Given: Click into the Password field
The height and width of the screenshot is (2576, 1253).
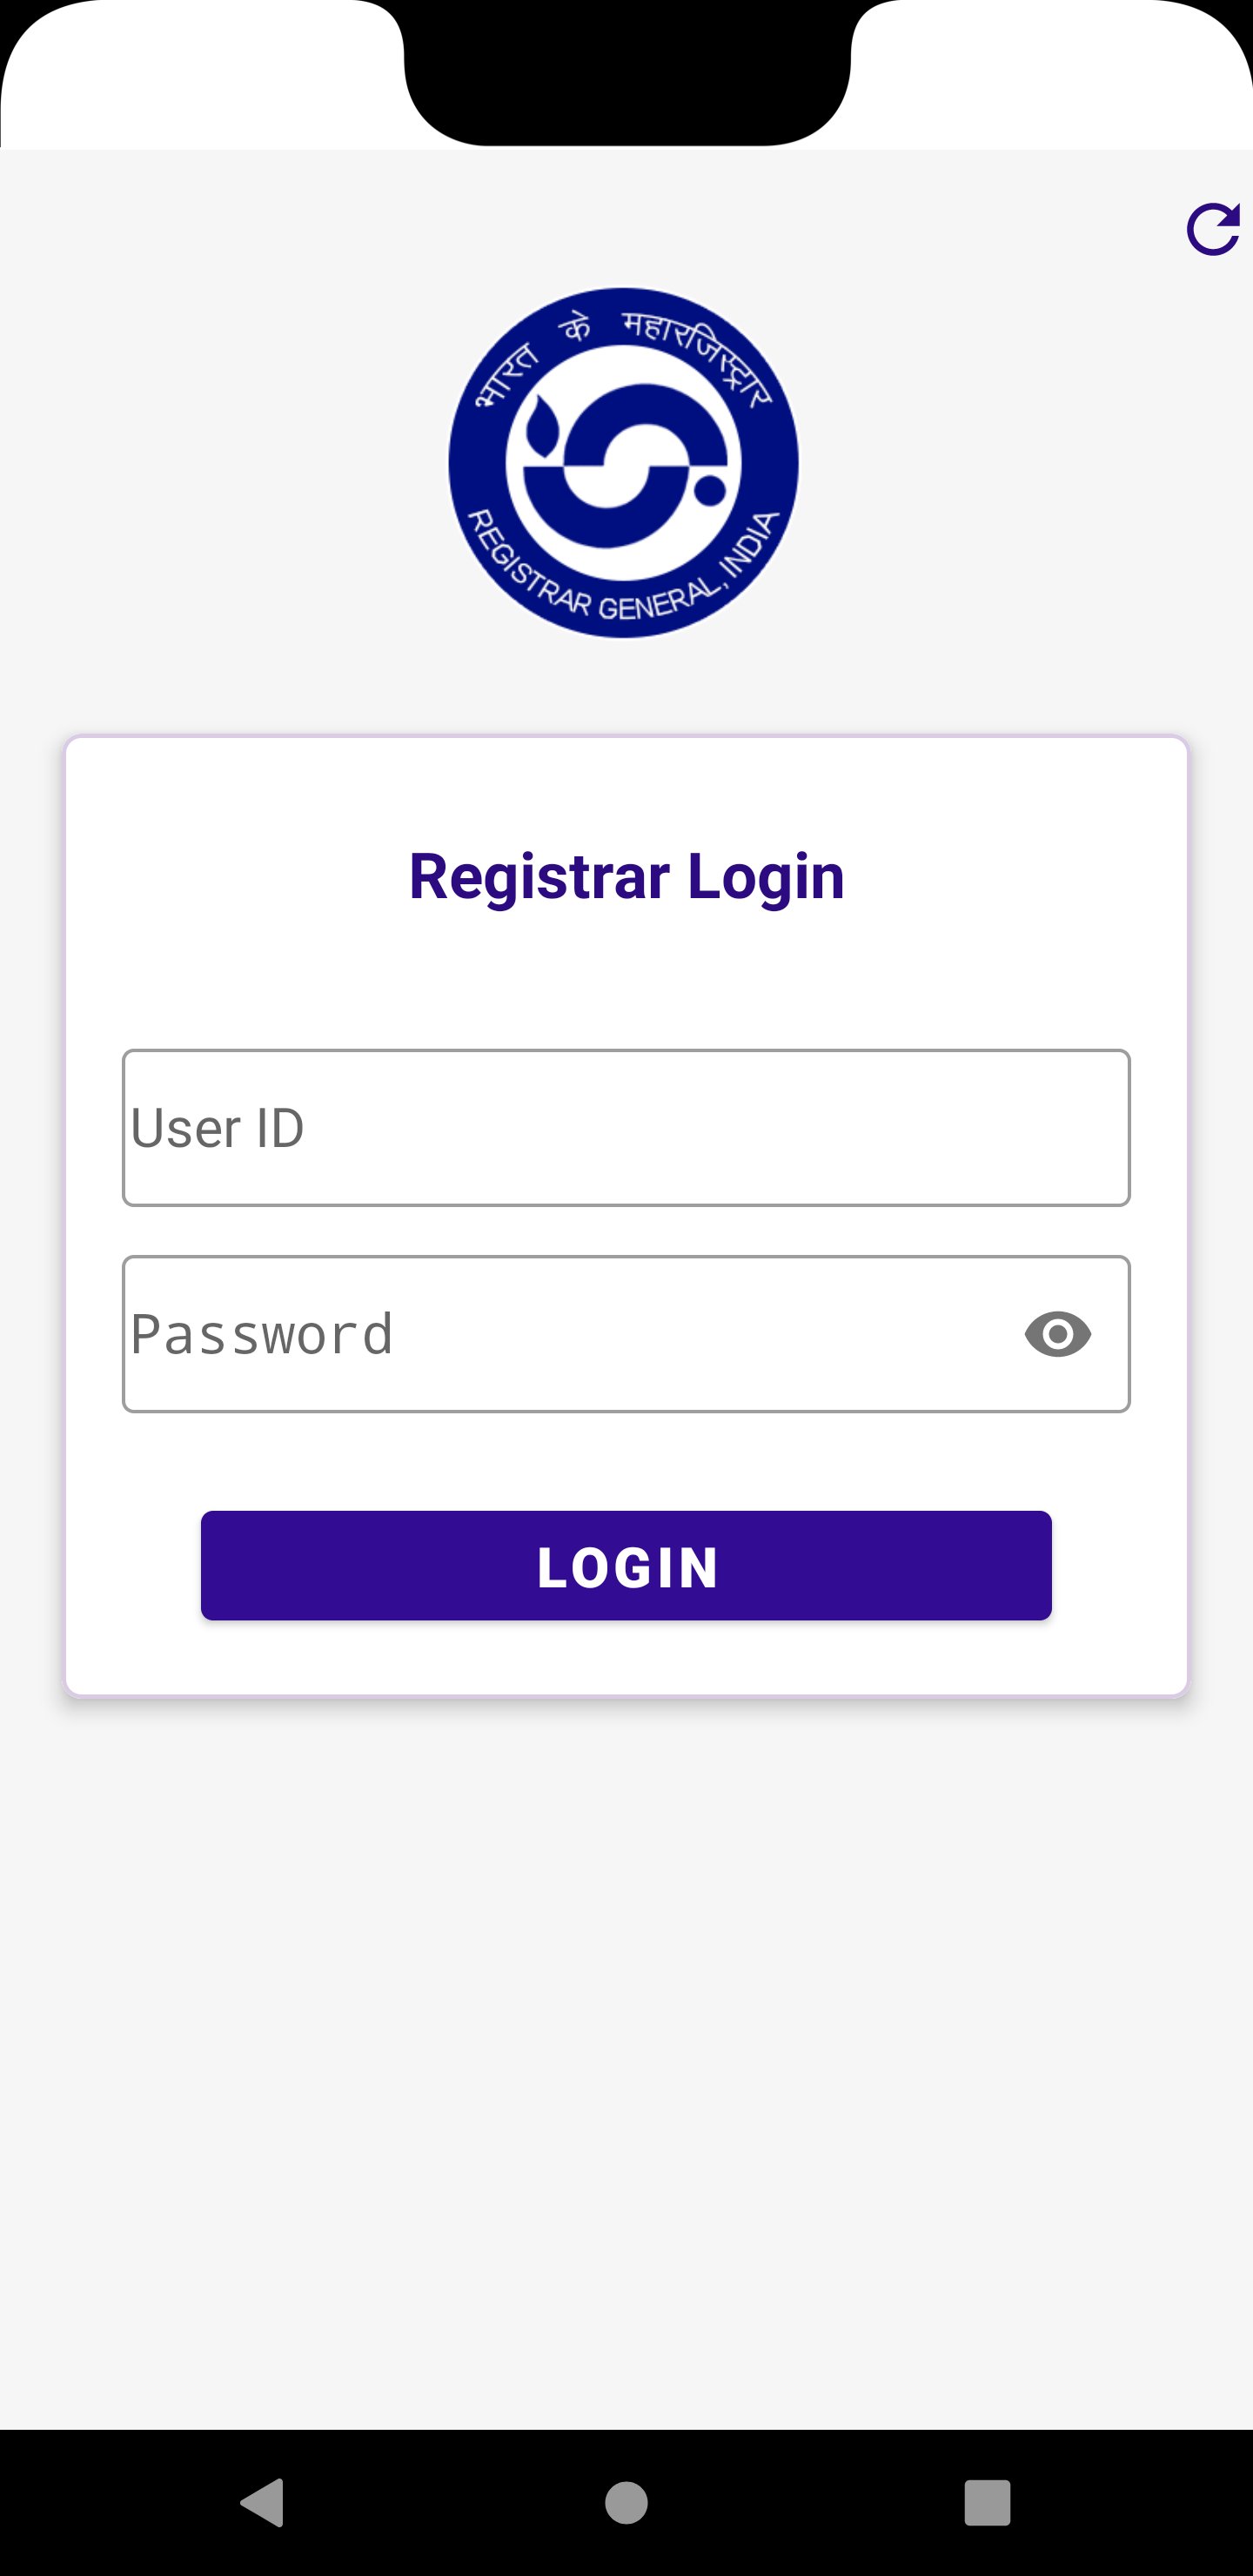Looking at the screenshot, I should pos(570,1334).
